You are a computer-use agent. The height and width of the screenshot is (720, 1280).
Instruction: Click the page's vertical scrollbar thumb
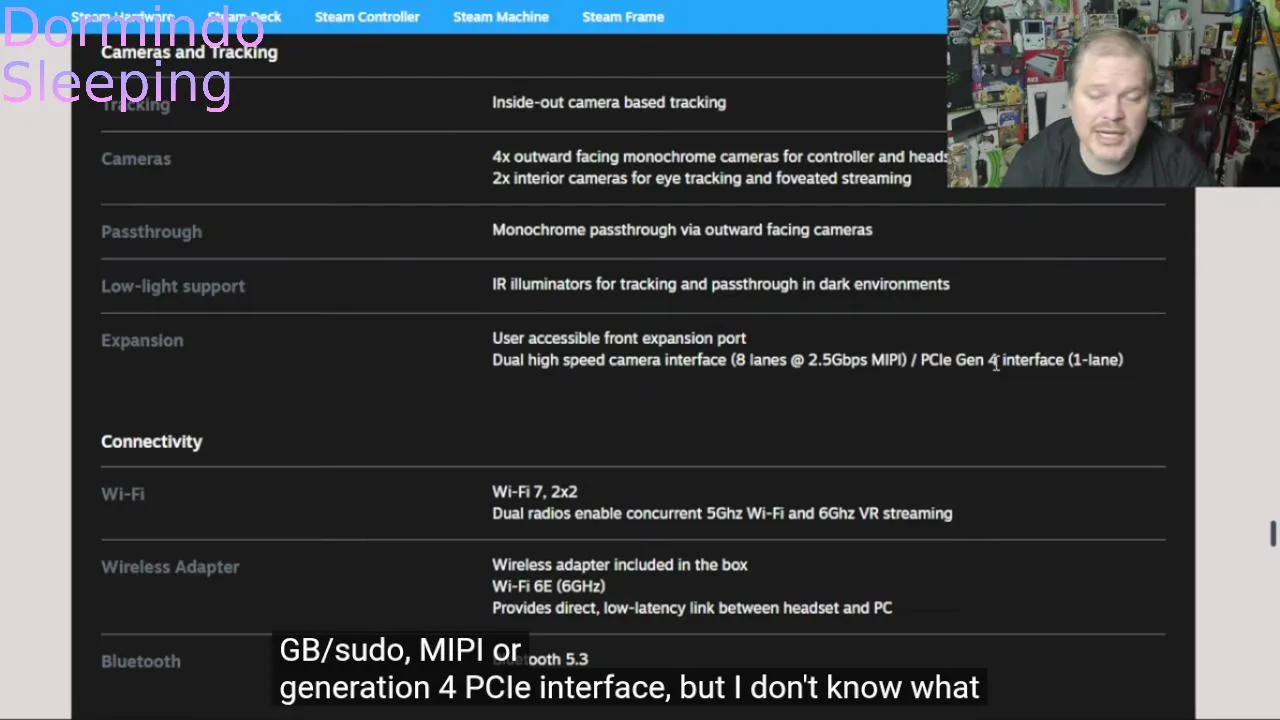pos(1273,534)
